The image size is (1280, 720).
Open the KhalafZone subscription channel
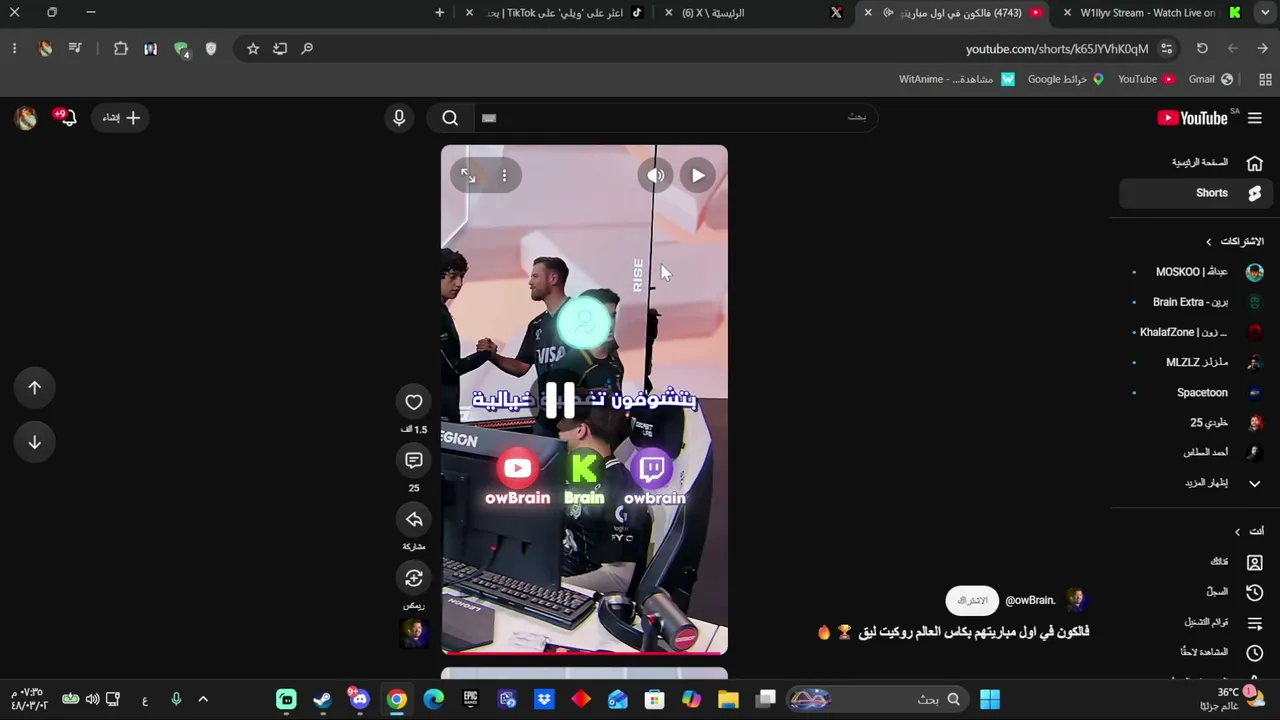click(1194, 332)
